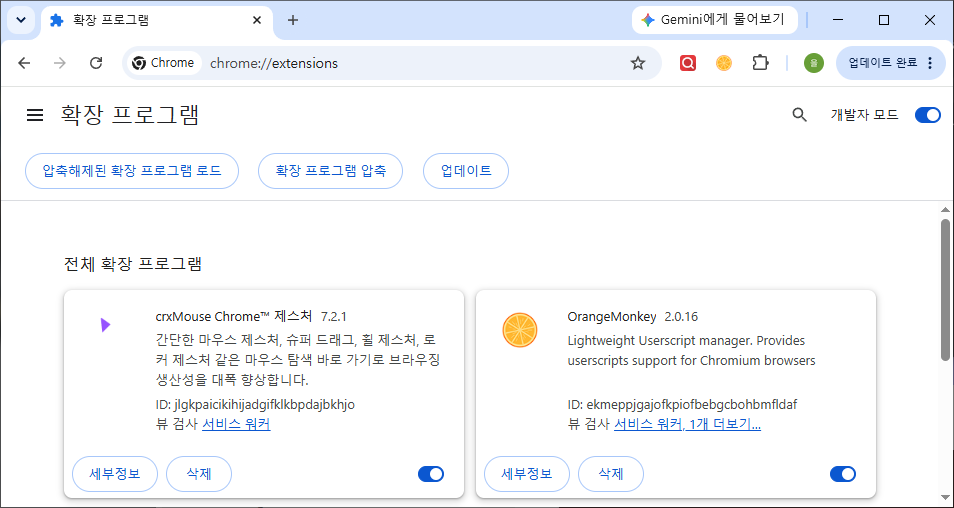Search extensions with magnifier icon
954x508 pixels.
click(x=799, y=114)
